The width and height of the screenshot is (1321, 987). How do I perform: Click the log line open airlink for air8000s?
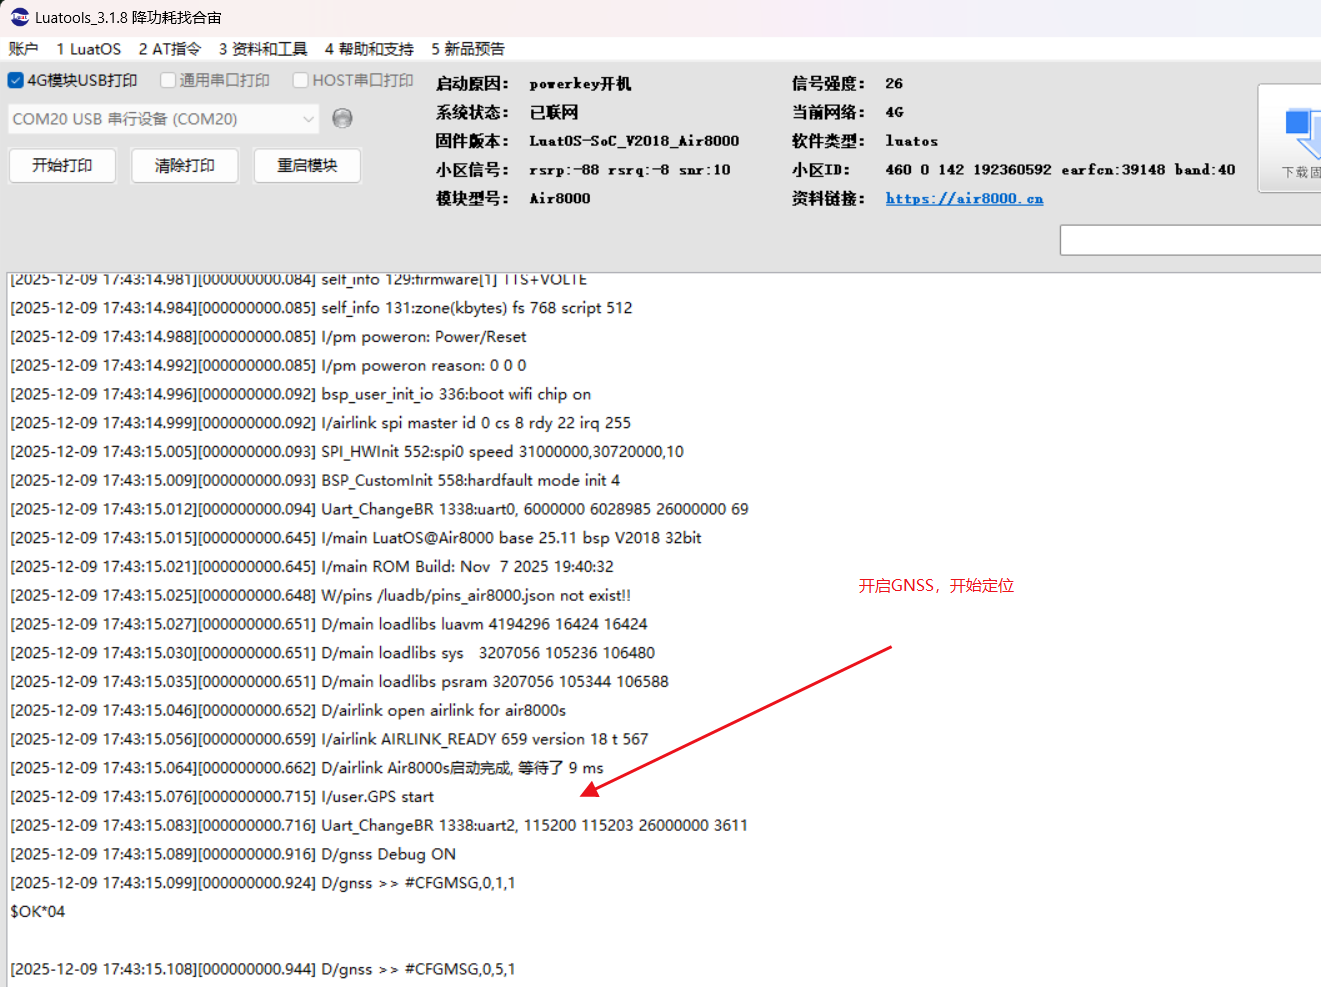coord(288,711)
